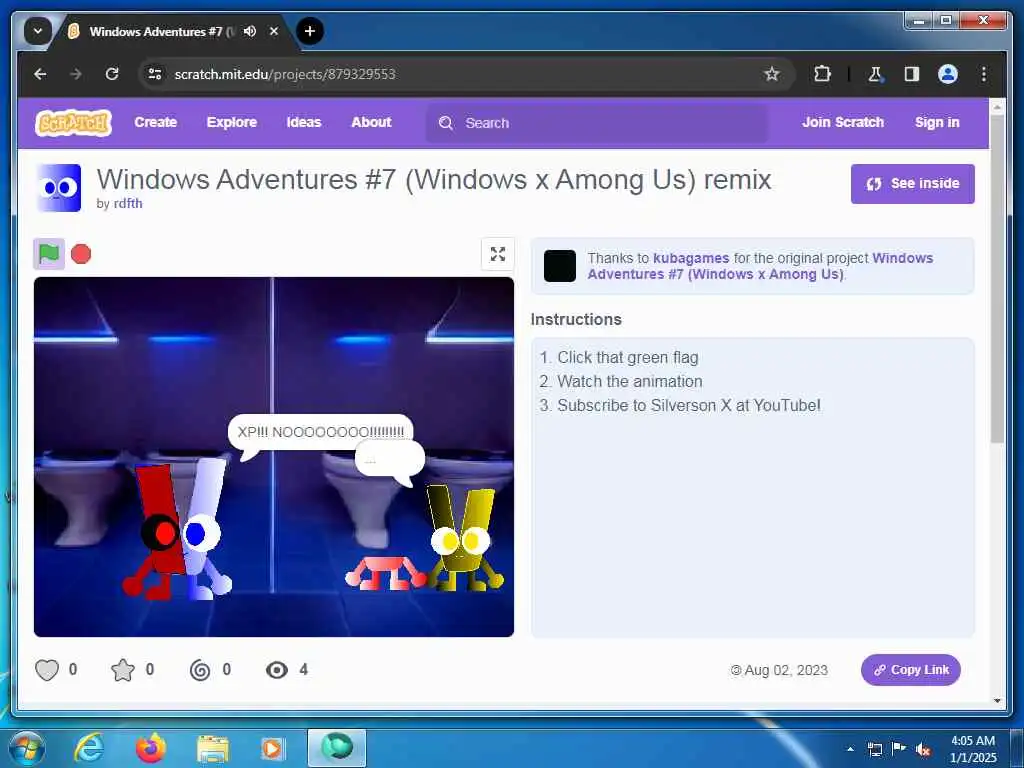Click the remix spiral icon
Screen dimensions: 1024x768
click(x=200, y=670)
